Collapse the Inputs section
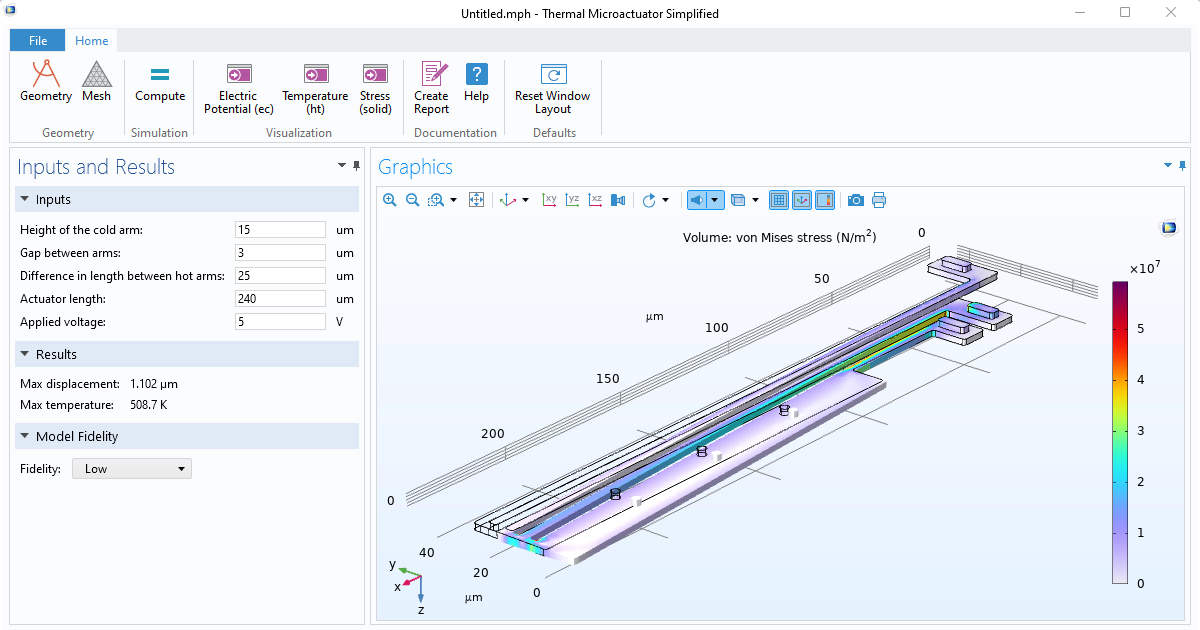The image size is (1200, 630). (x=24, y=199)
